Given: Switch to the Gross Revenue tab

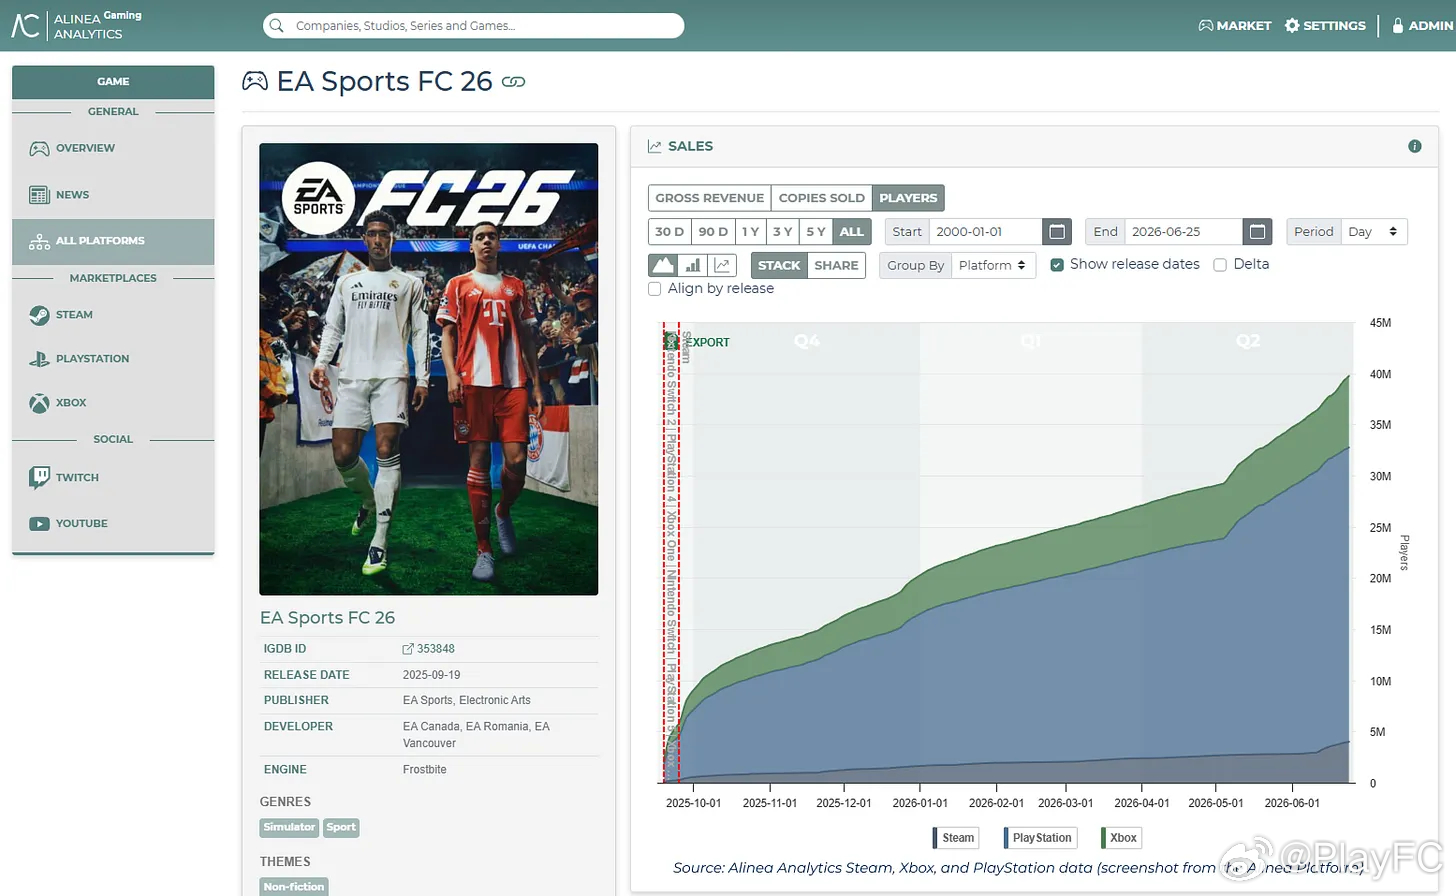Looking at the screenshot, I should 710,198.
